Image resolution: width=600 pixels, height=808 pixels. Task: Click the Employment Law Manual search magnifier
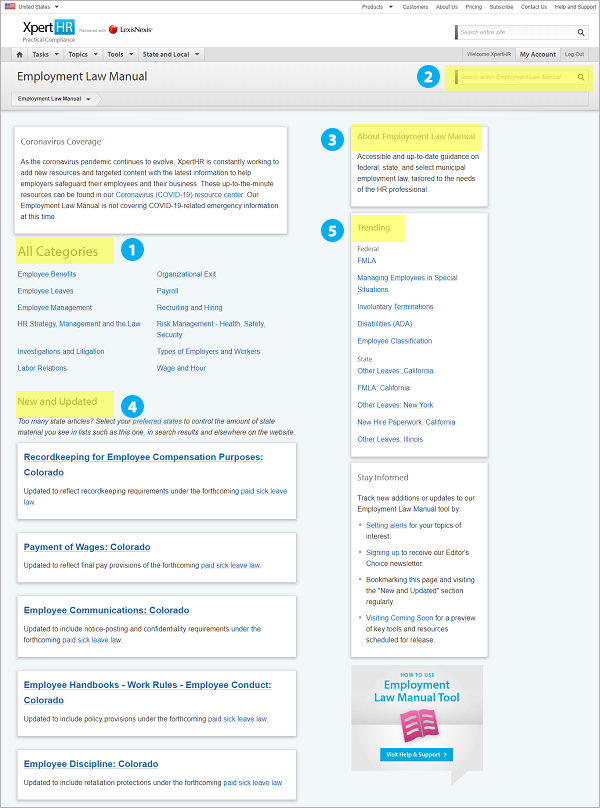[581, 77]
